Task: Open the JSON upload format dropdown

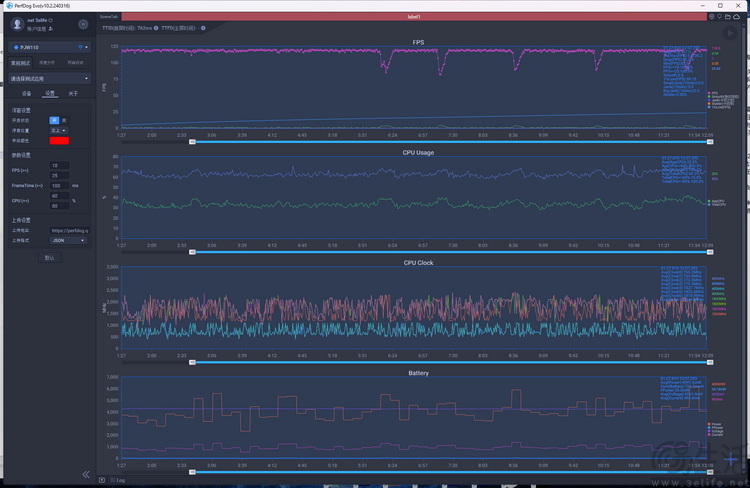Action: pos(68,240)
